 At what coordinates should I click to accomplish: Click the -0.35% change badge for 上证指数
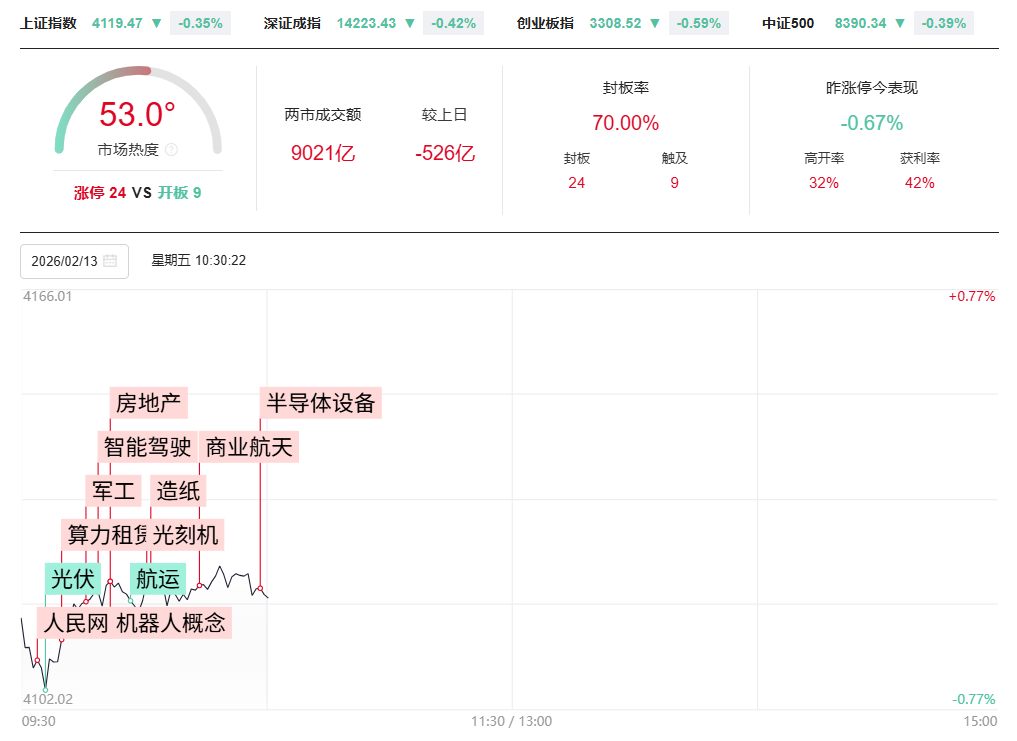pos(200,23)
